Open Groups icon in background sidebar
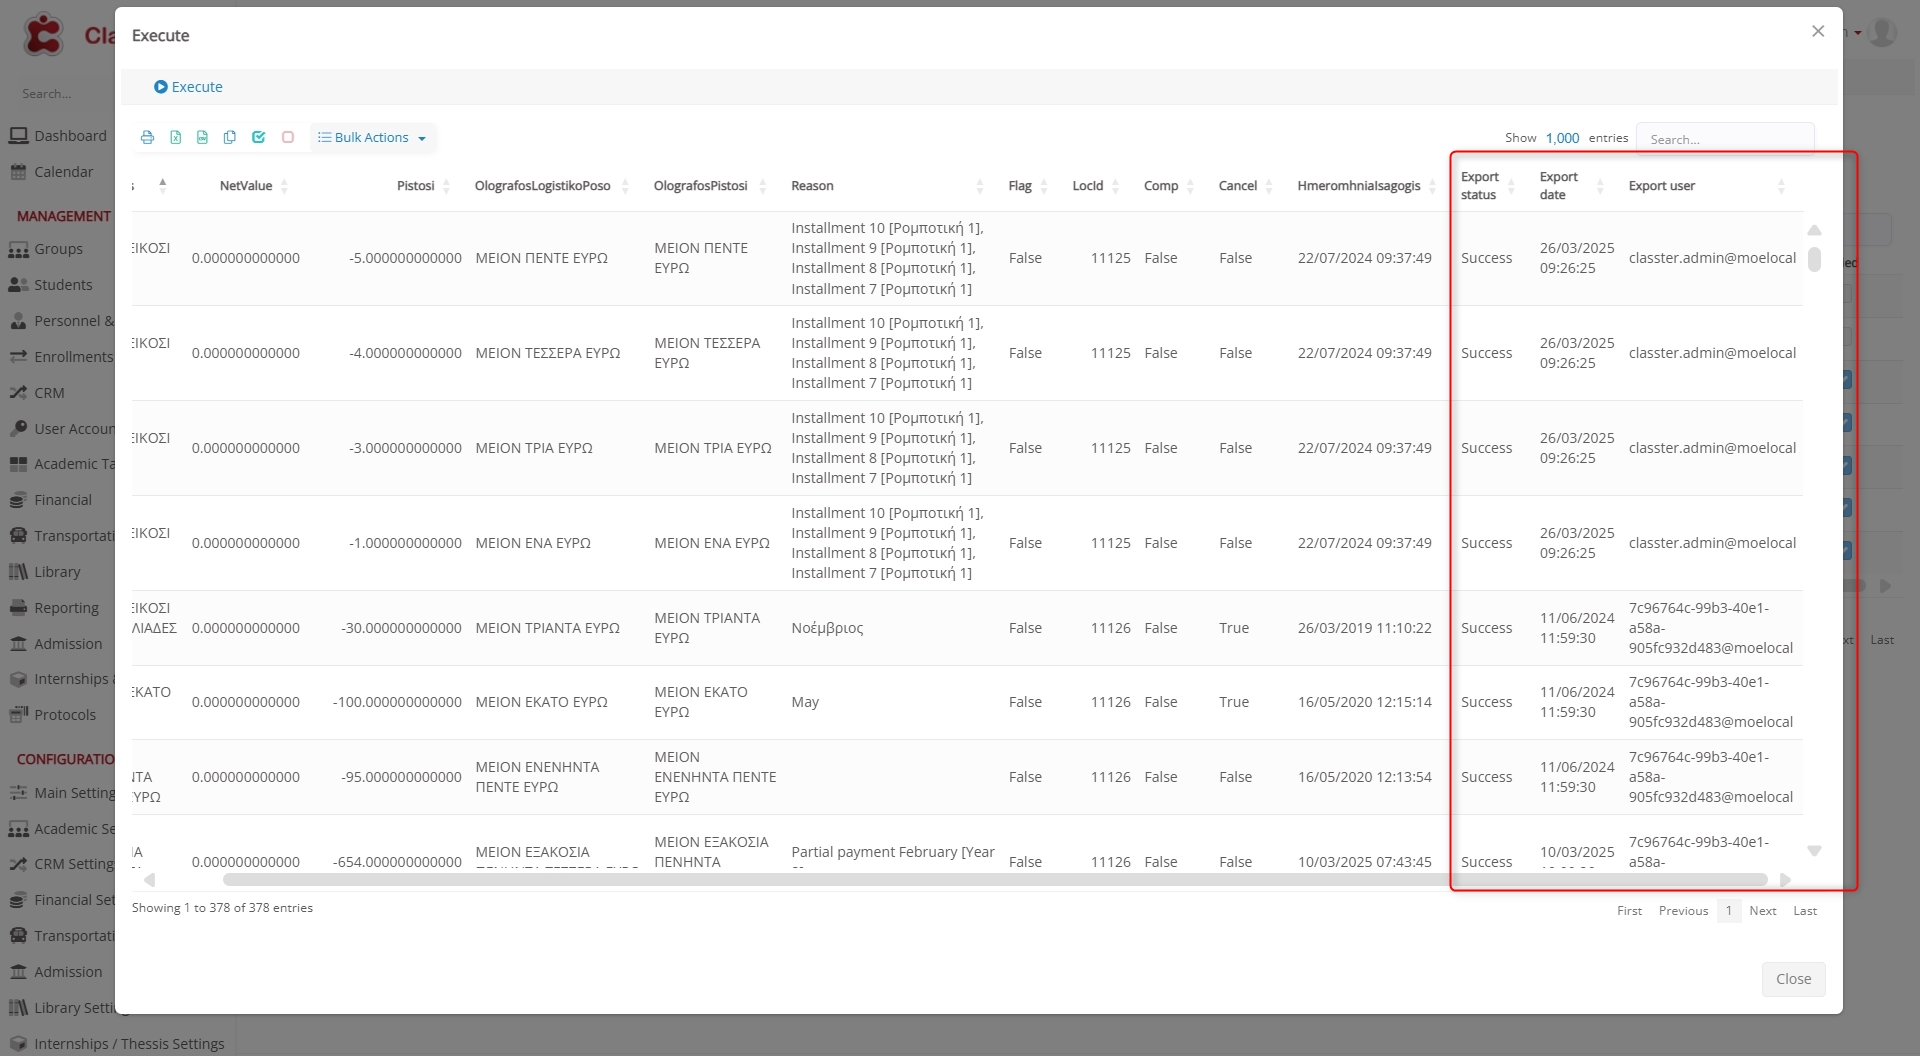Viewport: 1920px width, 1056px height. [18, 249]
